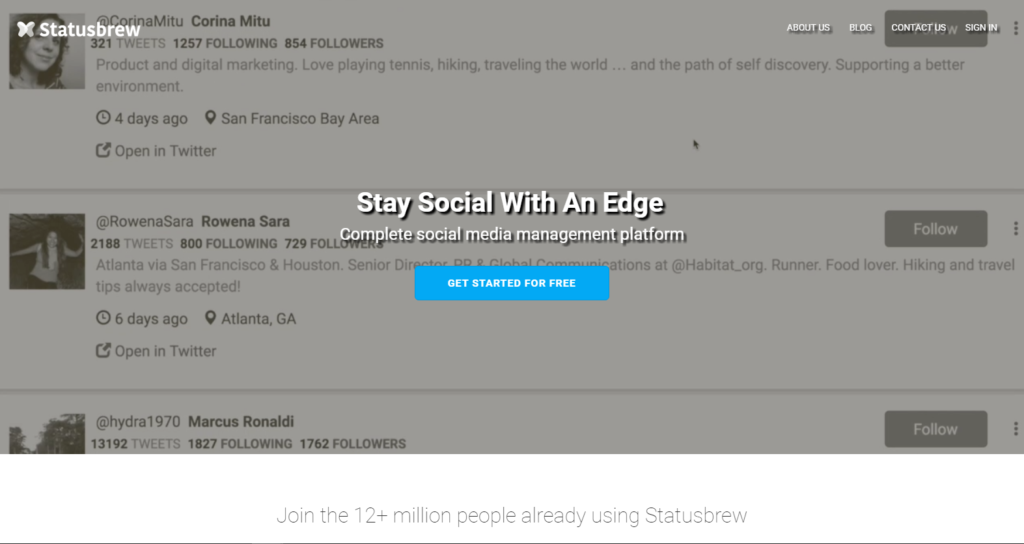Click the Statusbrew butterfly logo icon

tap(25, 29)
